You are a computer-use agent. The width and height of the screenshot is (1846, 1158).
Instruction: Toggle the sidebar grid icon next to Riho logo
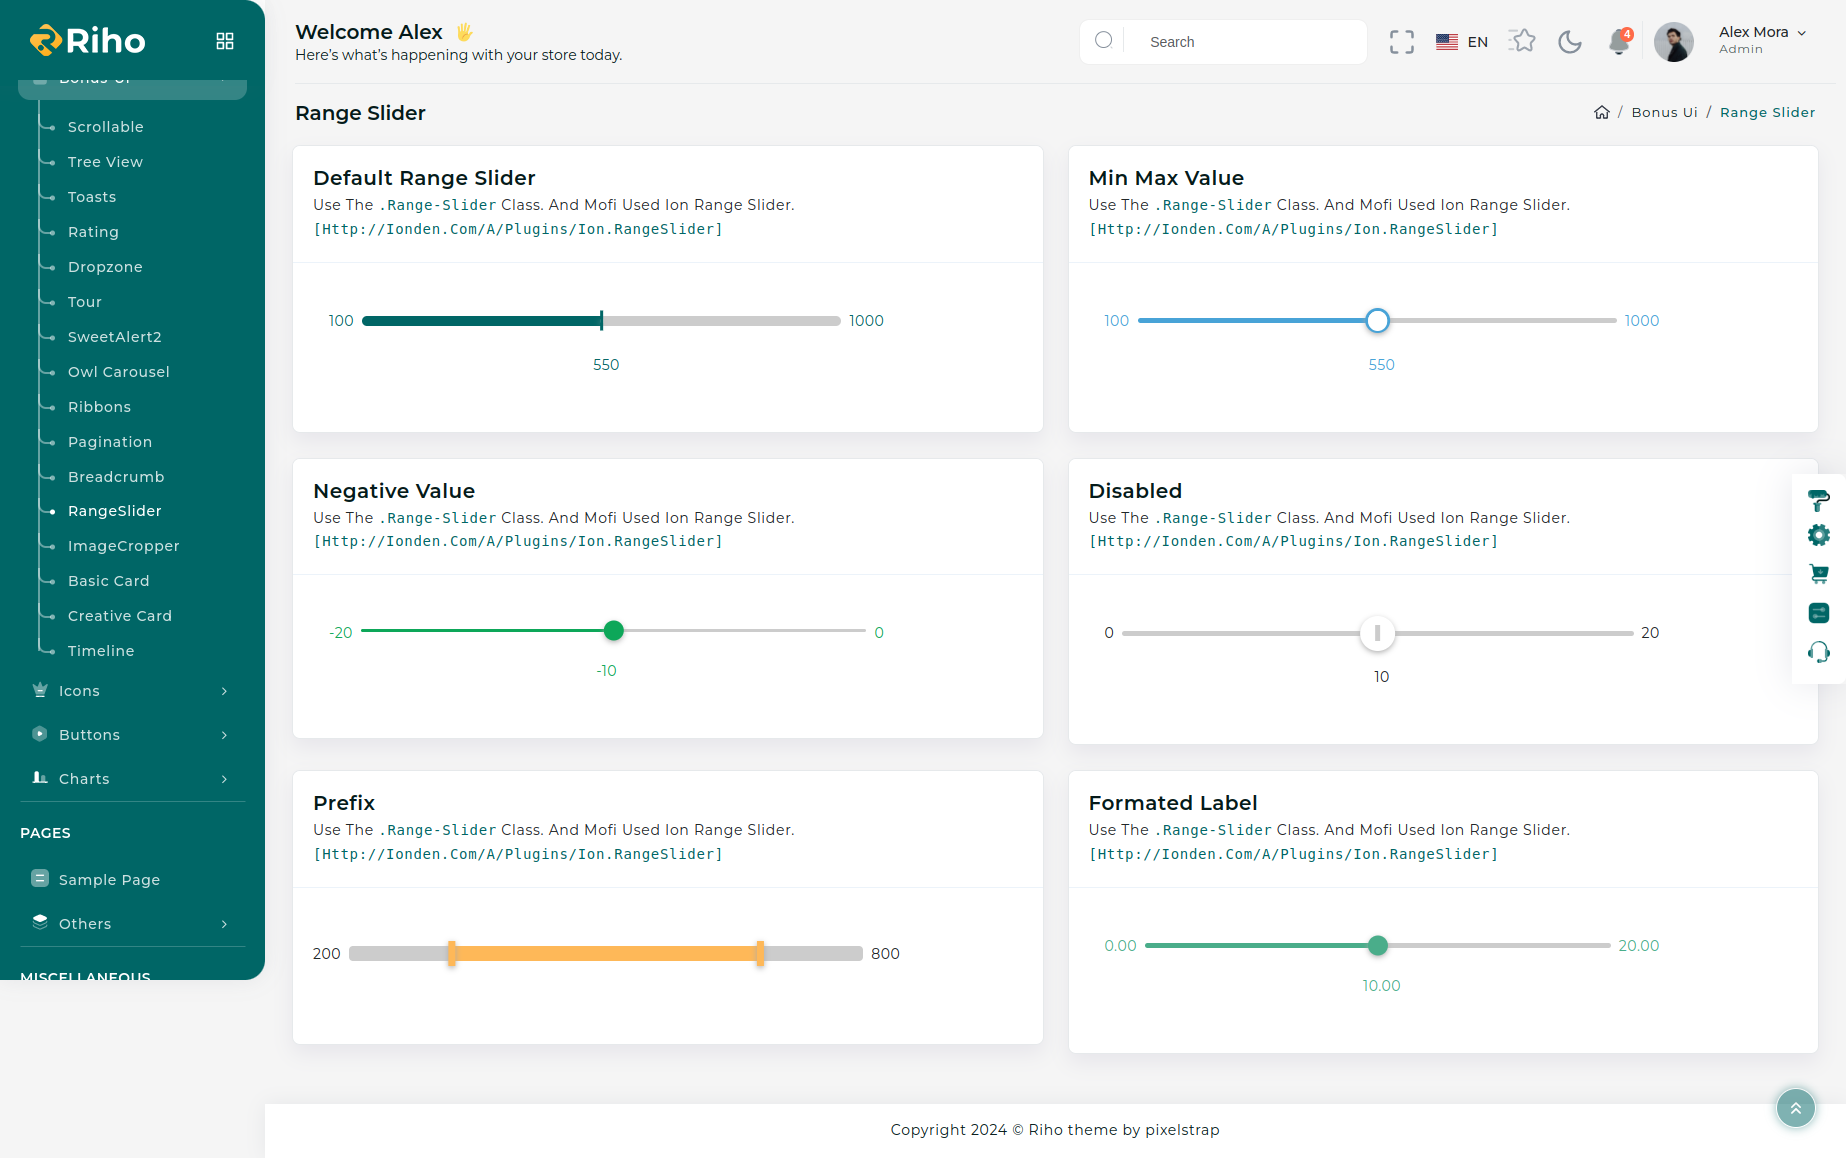coord(225,41)
